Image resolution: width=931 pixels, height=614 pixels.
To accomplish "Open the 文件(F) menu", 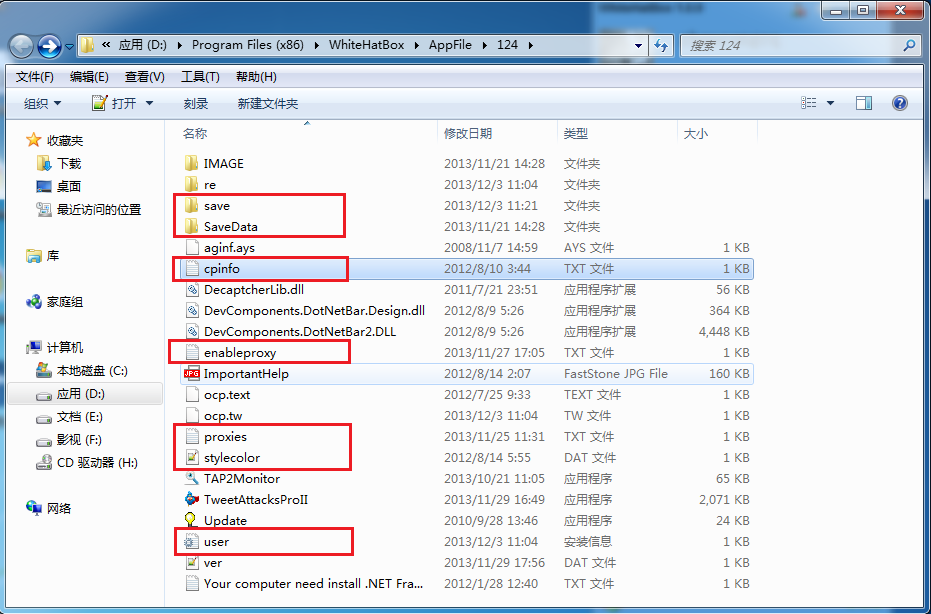I will click(x=35, y=77).
